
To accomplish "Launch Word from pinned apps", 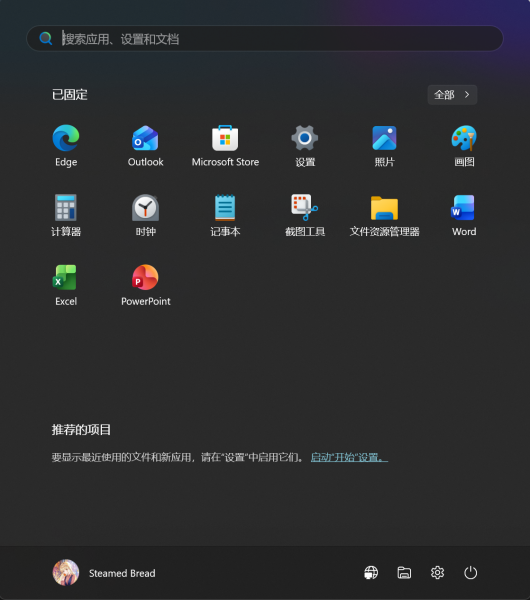I will [464, 215].
